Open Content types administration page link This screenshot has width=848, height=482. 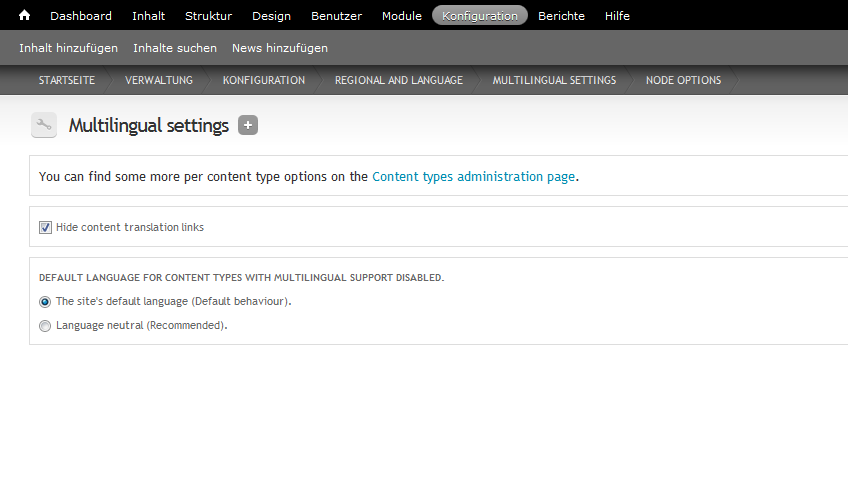(x=473, y=177)
